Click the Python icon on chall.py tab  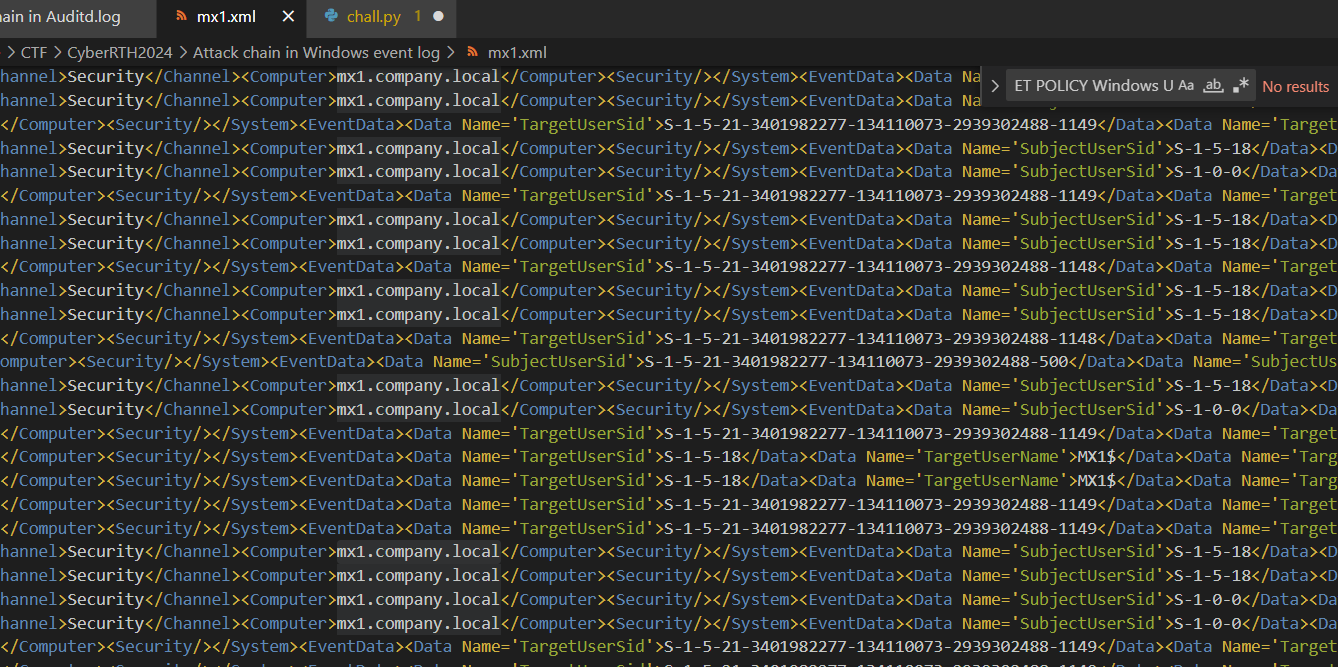click(331, 16)
